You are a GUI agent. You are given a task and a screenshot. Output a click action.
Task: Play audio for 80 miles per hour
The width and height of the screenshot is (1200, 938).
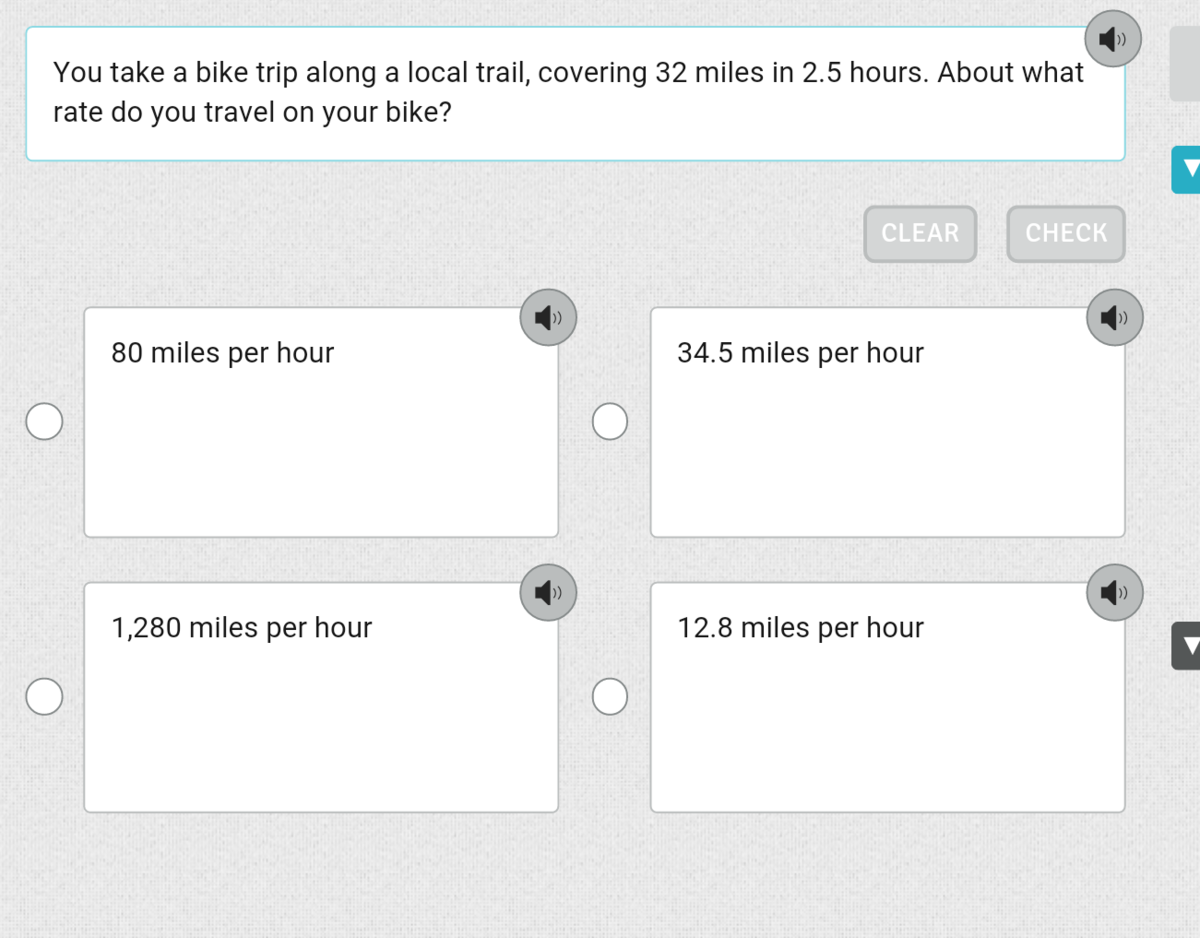[x=548, y=318]
